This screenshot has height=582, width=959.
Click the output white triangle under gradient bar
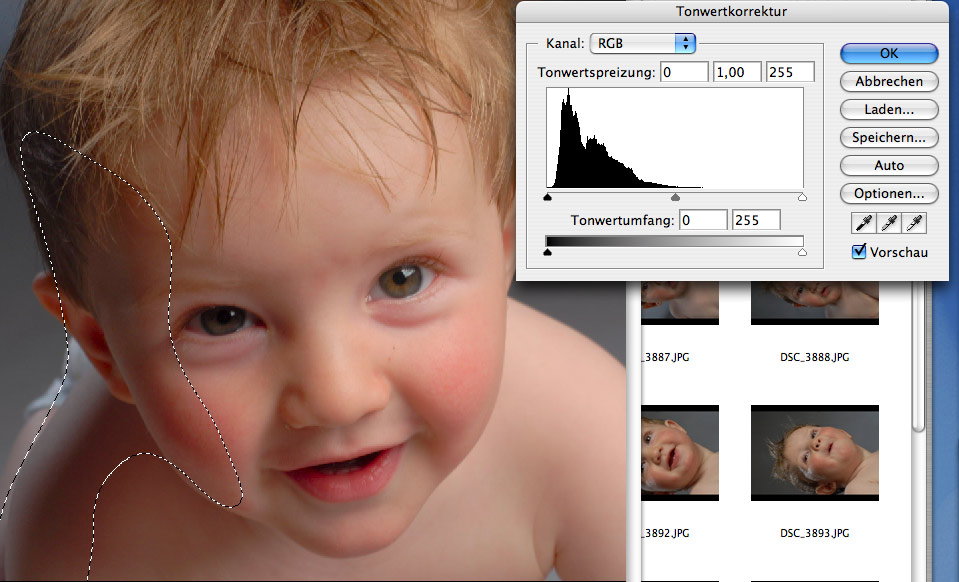pos(802,254)
